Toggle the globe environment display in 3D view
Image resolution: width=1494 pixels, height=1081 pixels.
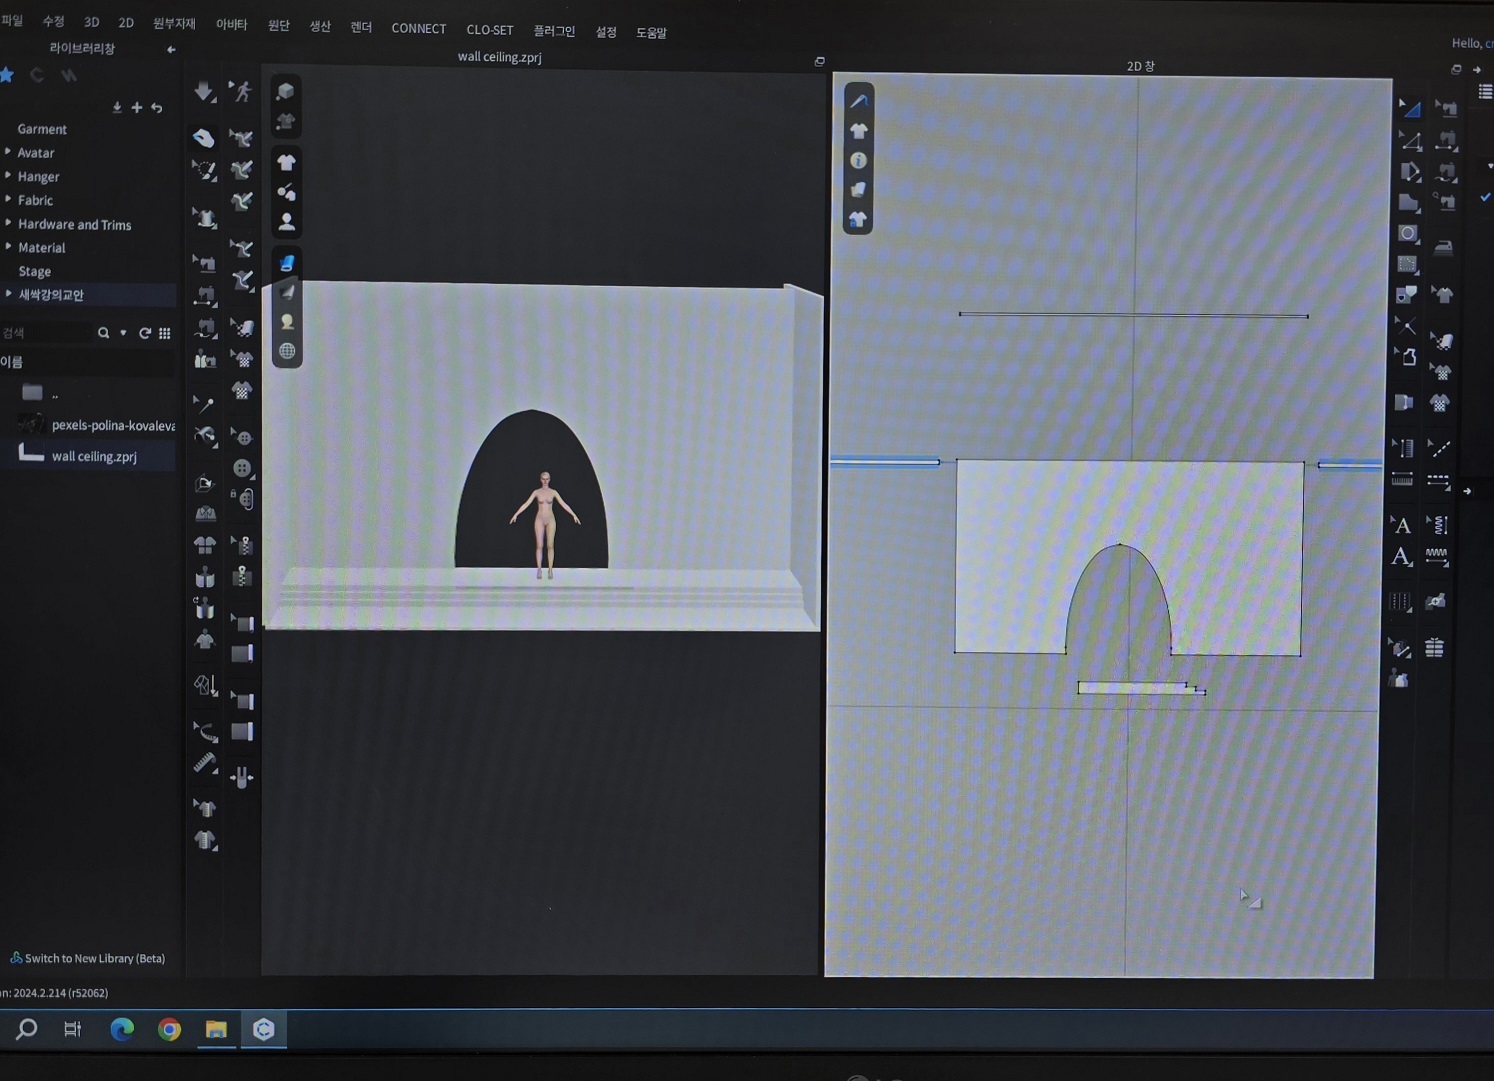[x=287, y=351]
